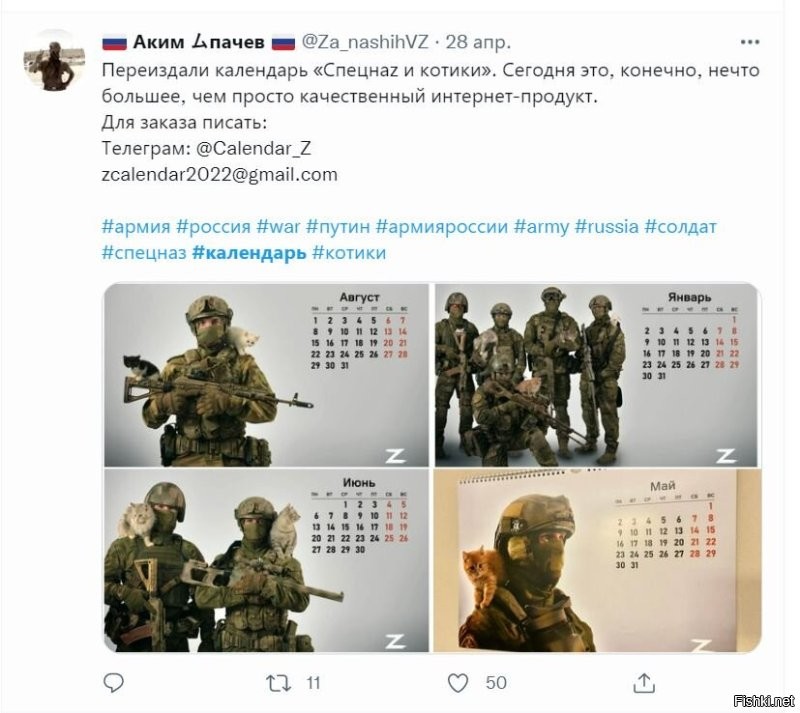Open the author's profile avatar
The width and height of the screenshot is (800, 713).
54,60
